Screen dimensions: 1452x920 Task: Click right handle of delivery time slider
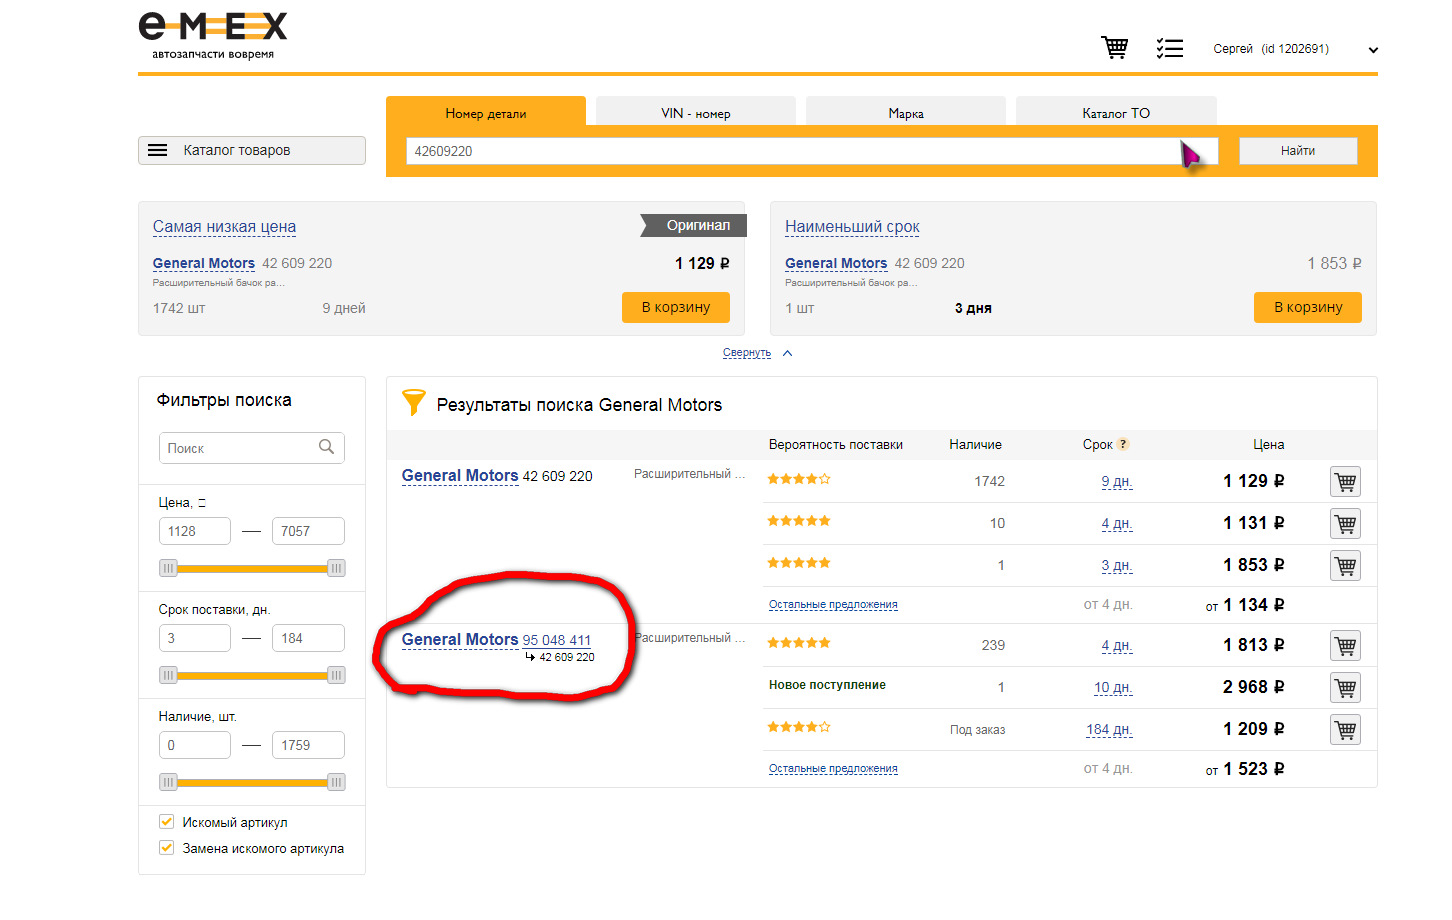click(337, 675)
